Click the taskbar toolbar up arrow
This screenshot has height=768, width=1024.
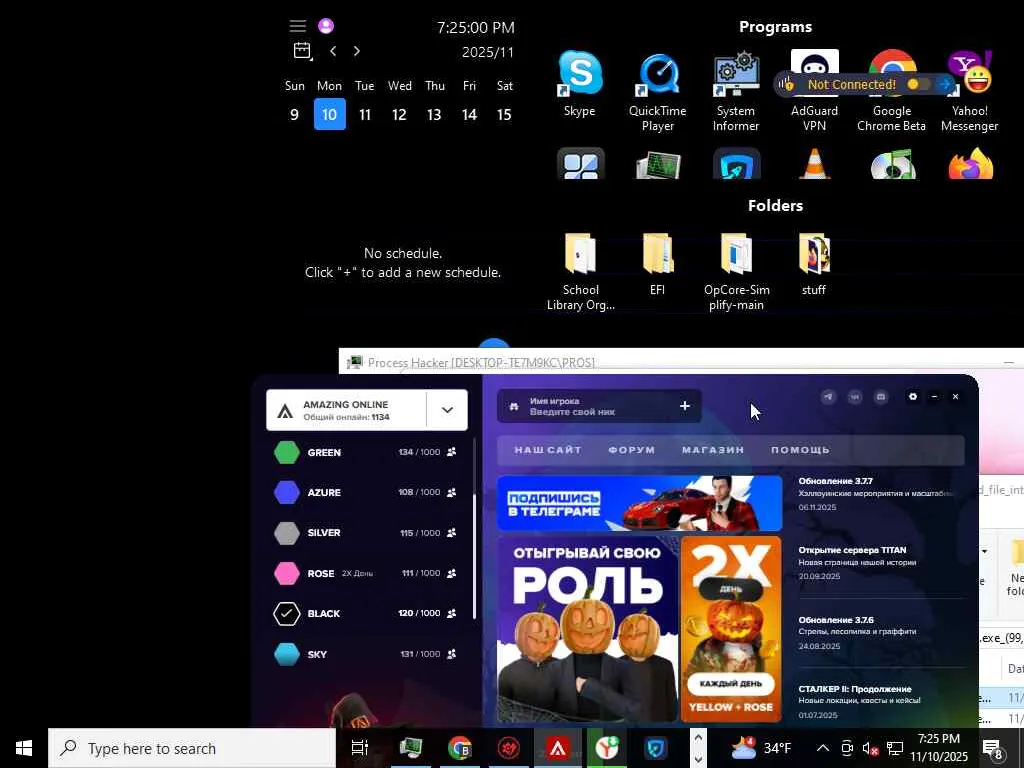point(697,737)
